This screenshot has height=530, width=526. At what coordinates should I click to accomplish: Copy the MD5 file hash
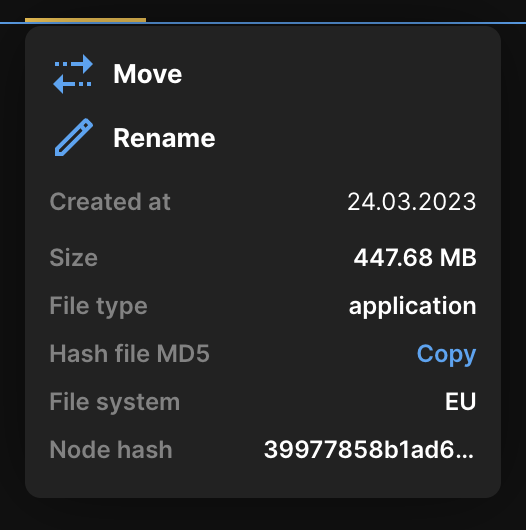[446, 354]
